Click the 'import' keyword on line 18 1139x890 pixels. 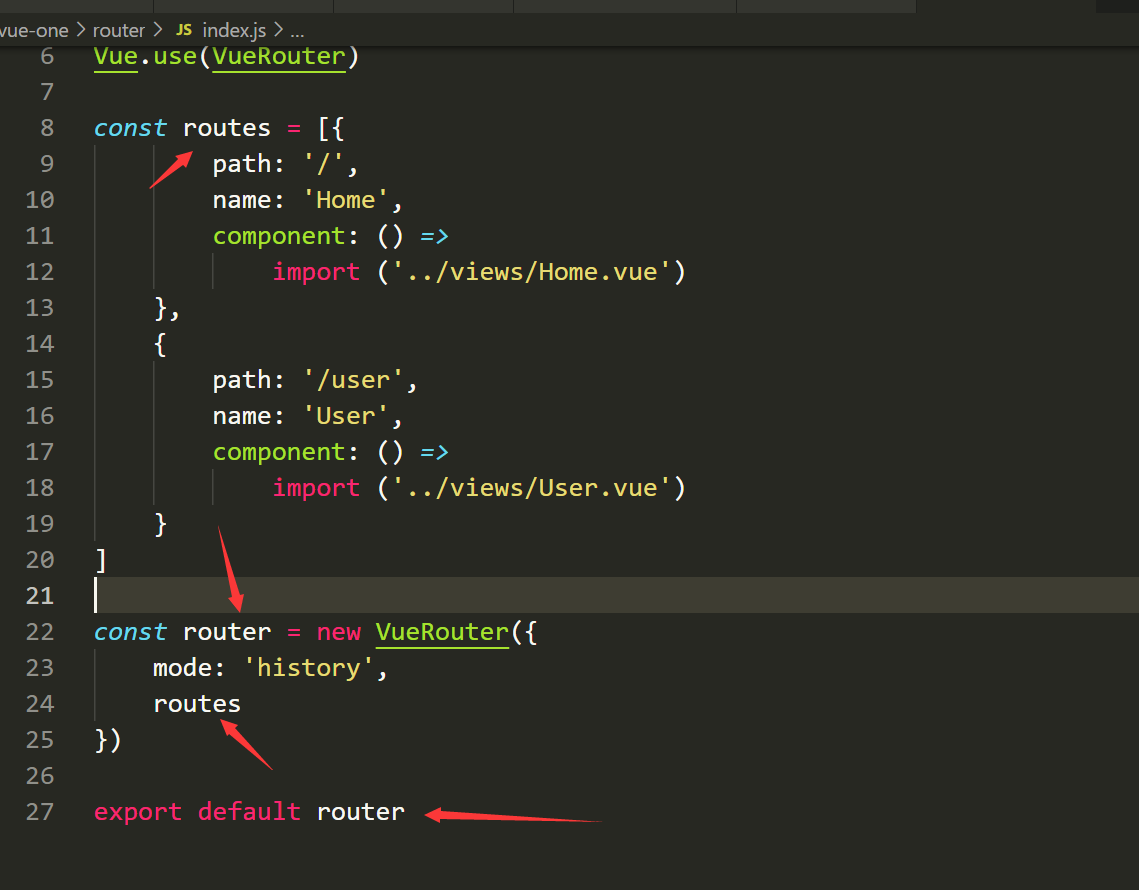[x=316, y=488]
